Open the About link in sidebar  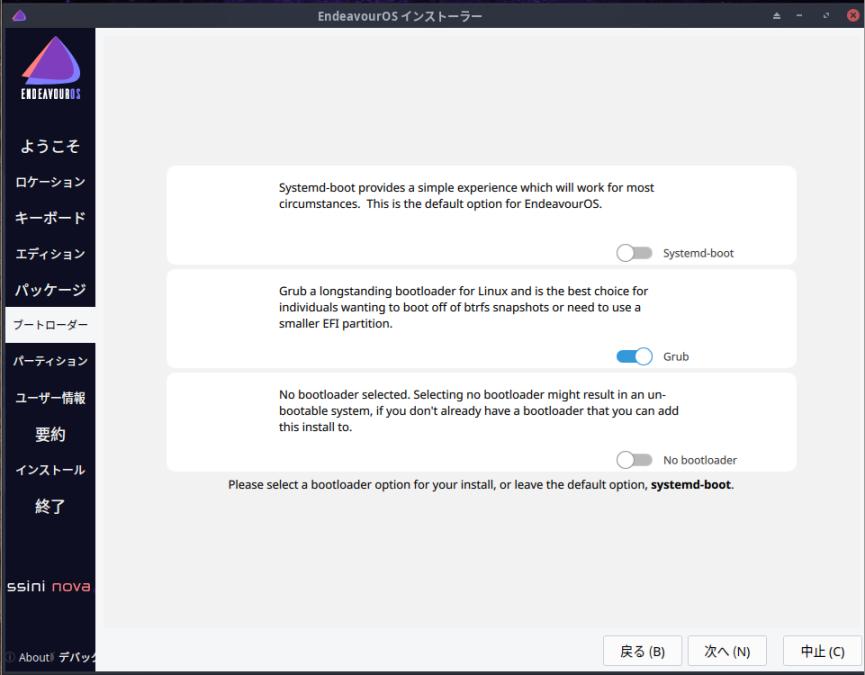point(35,657)
